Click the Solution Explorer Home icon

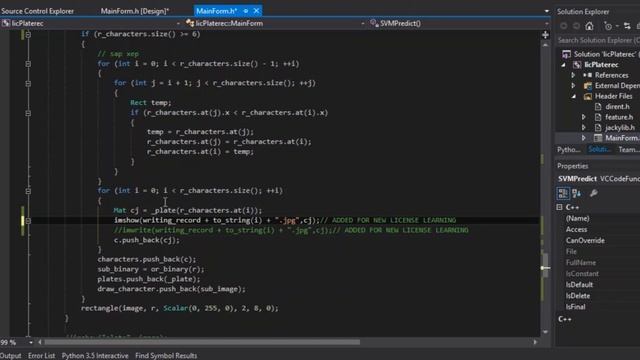589,26
